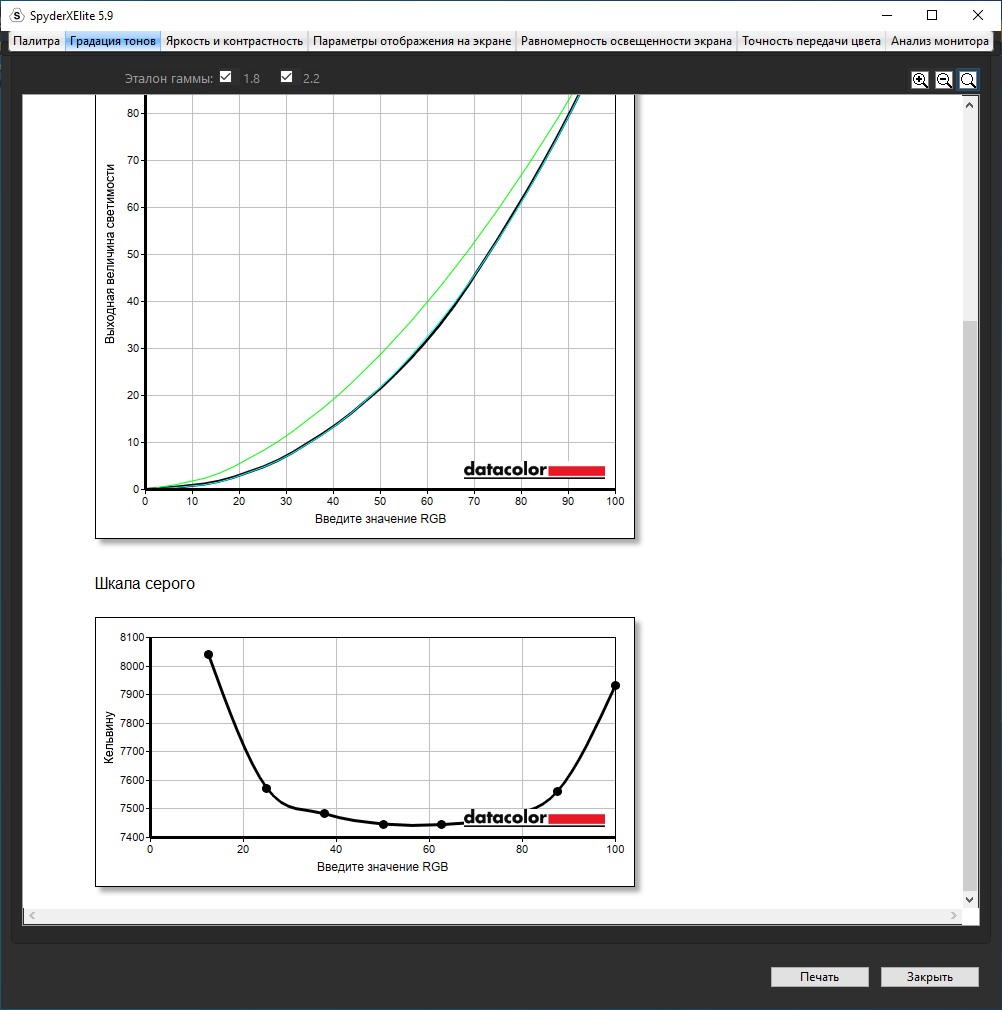The image size is (1002, 1010).
Task: Click the vertical scrollbar up arrow
Action: point(970,105)
